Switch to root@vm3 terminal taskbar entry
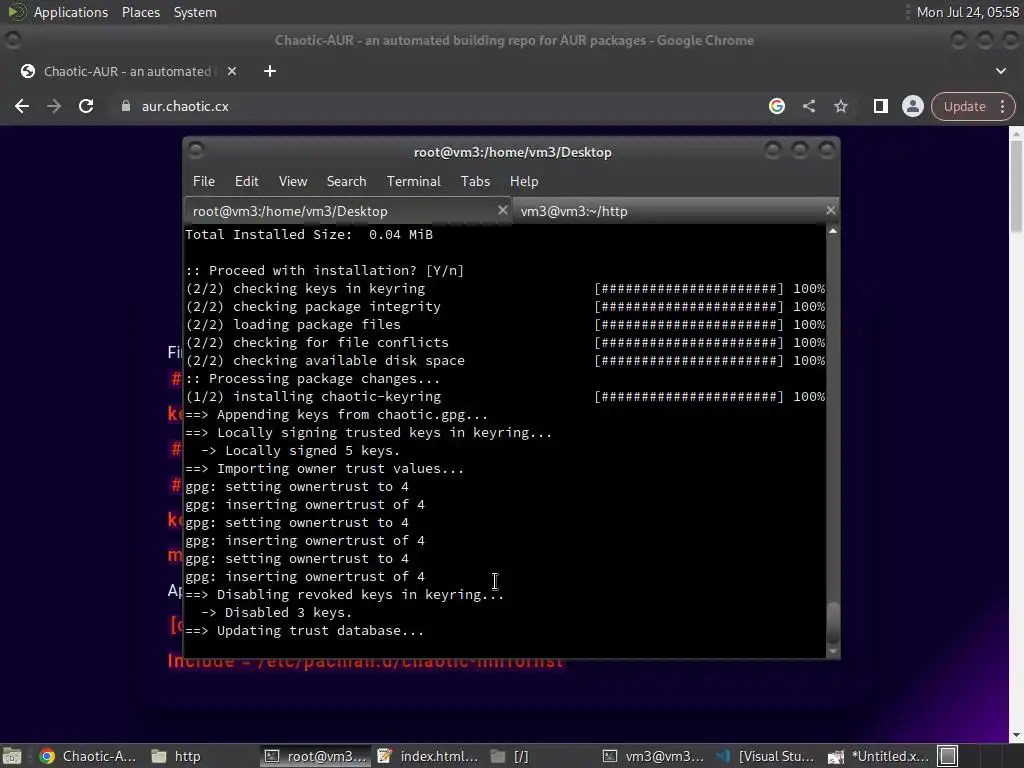This screenshot has height=768, width=1024. [x=316, y=756]
